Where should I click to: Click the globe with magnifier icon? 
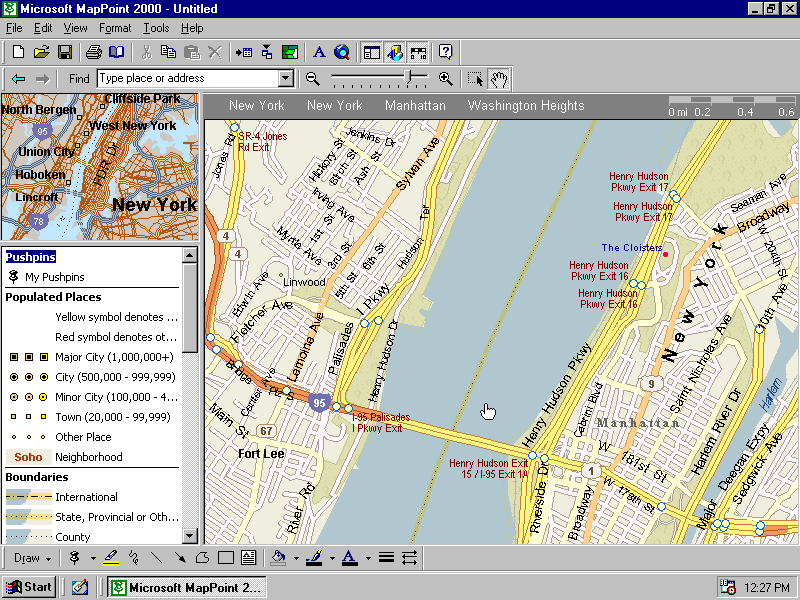point(342,52)
